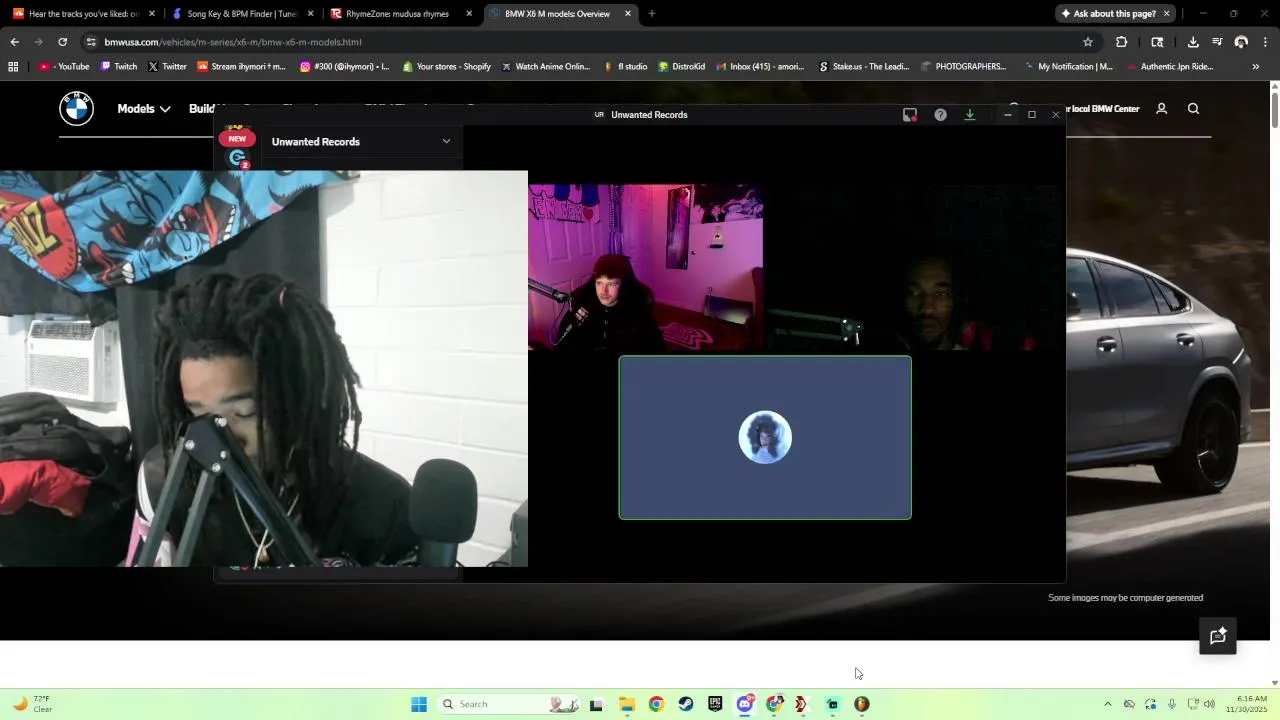The image size is (1280, 720).
Task: Open browser downloads icon
Action: tap(1193, 42)
